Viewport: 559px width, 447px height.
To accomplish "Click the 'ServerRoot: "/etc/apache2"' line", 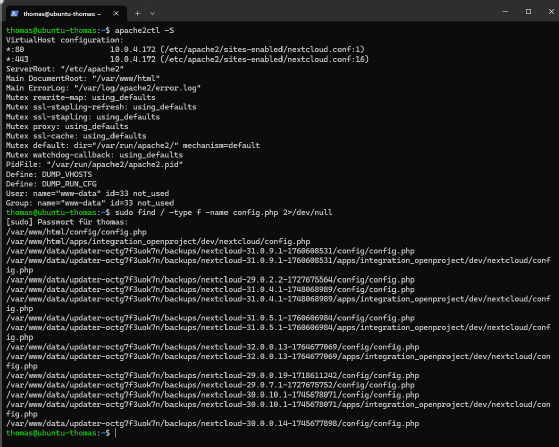I will (x=65, y=69).
